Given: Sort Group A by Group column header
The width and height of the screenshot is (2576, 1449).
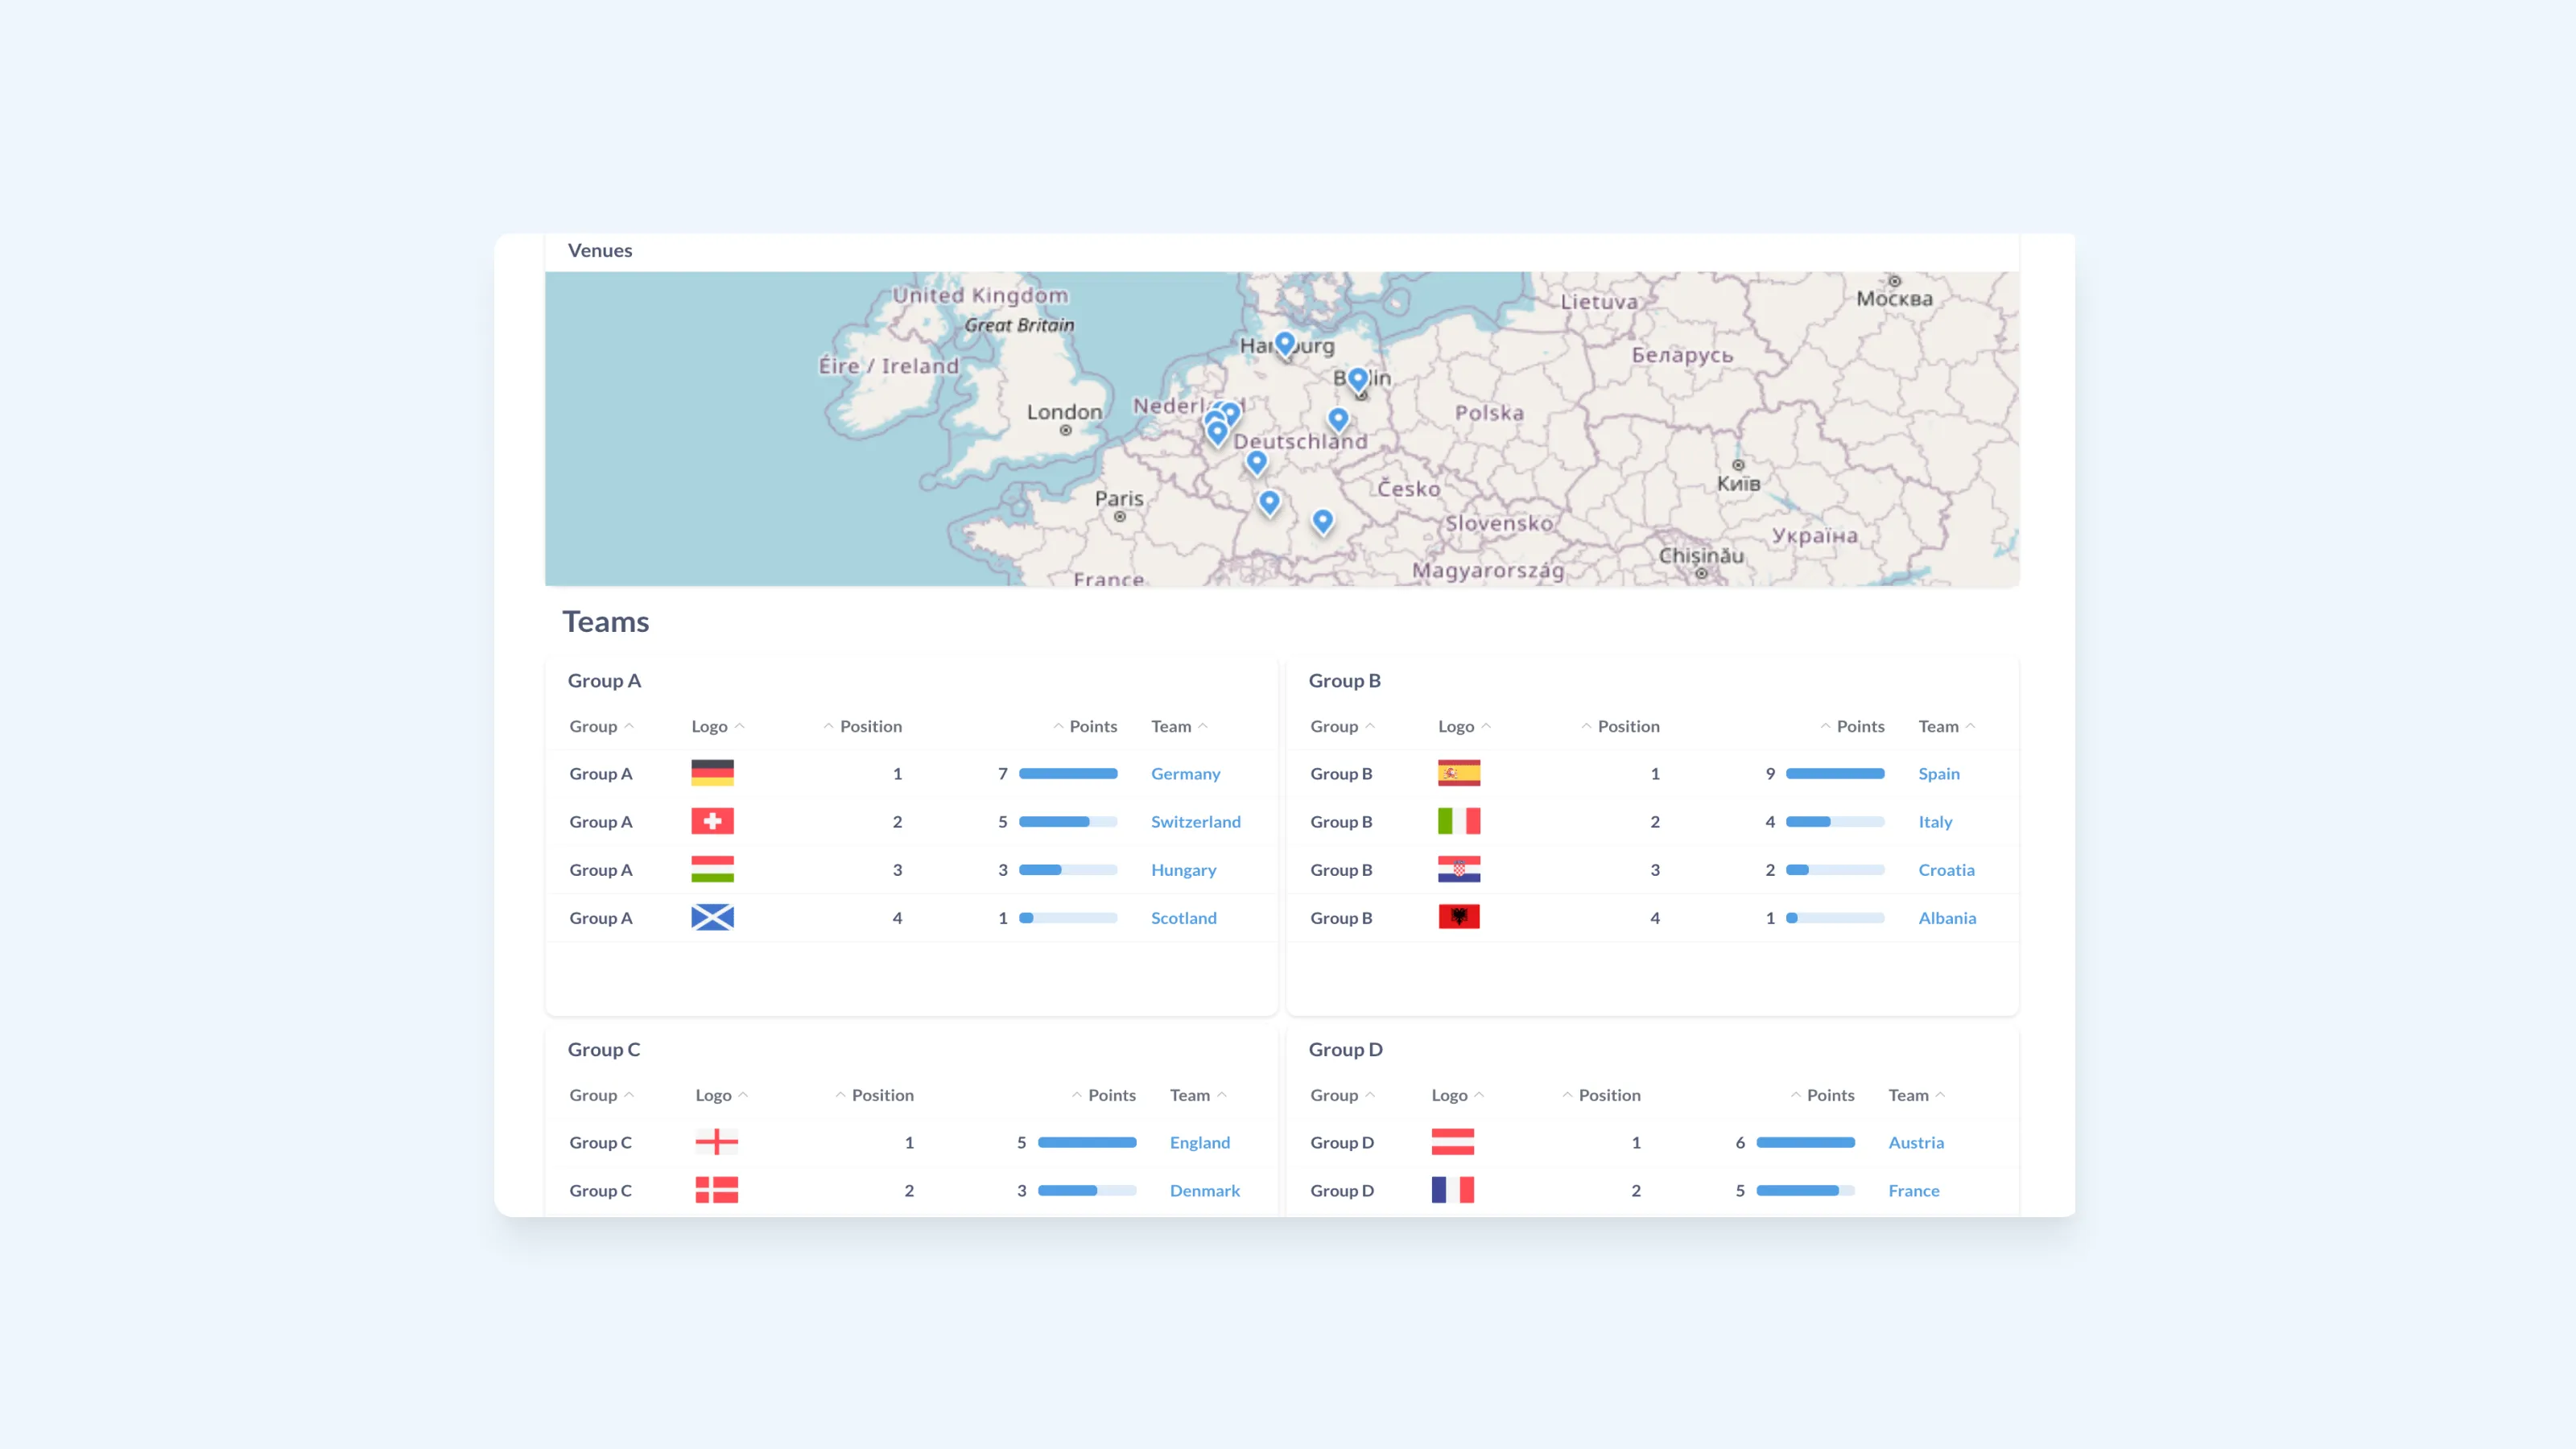Looking at the screenshot, I should (601, 726).
